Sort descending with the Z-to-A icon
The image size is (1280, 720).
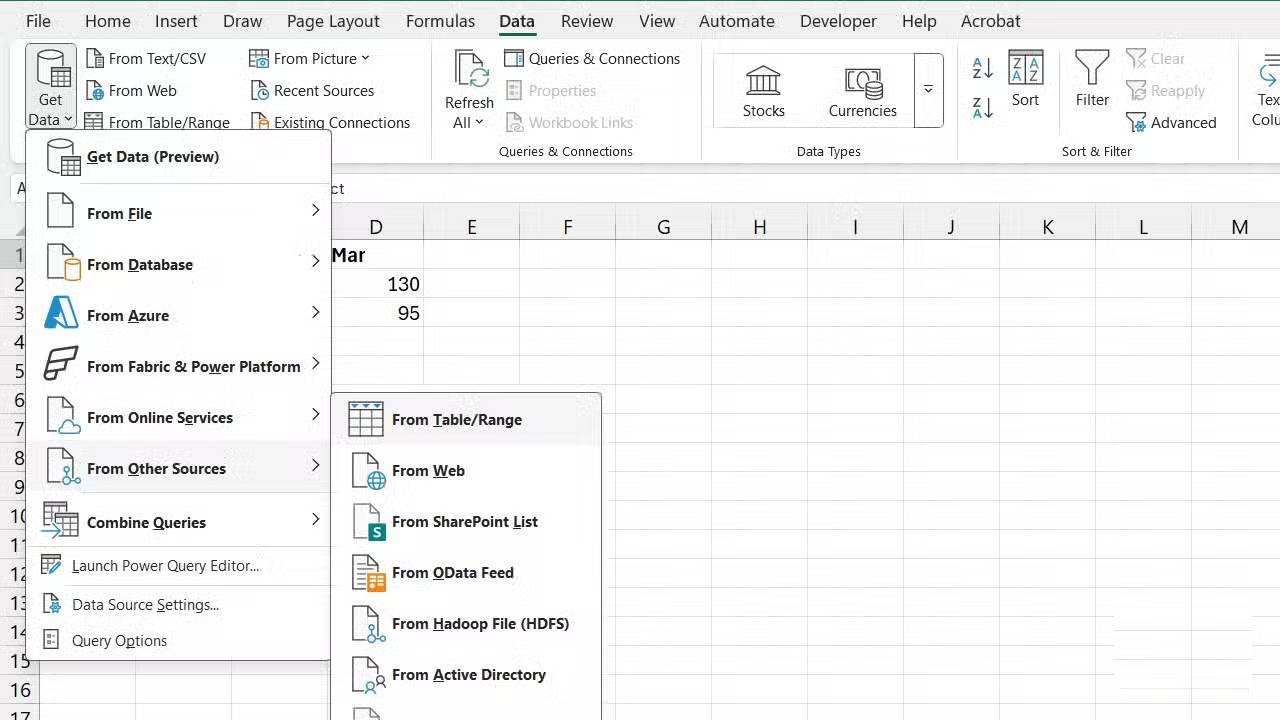coord(983,107)
